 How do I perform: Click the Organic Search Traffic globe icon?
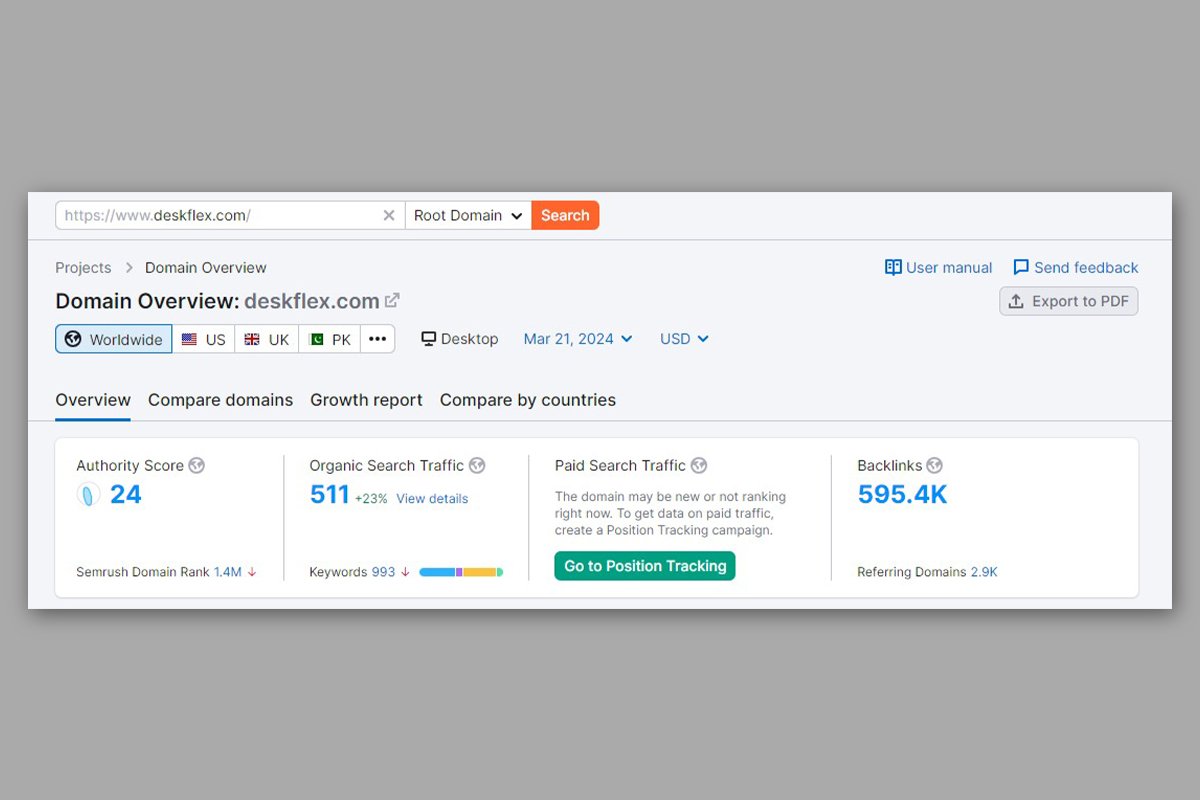coord(477,465)
